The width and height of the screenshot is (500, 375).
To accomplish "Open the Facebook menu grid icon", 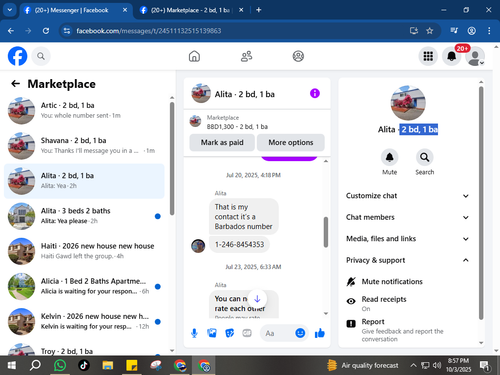I will pos(428,56).
